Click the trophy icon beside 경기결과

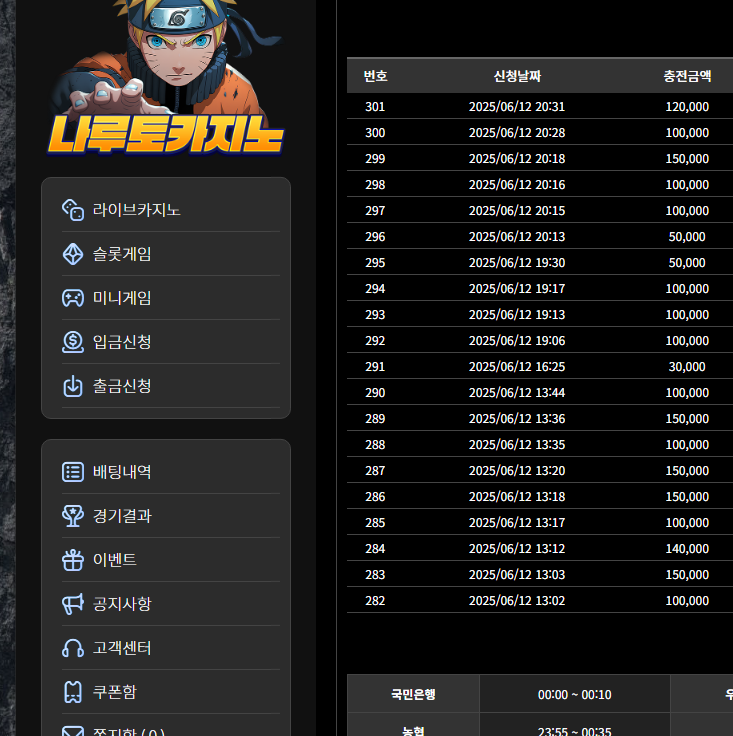click(x=73, y=516)
